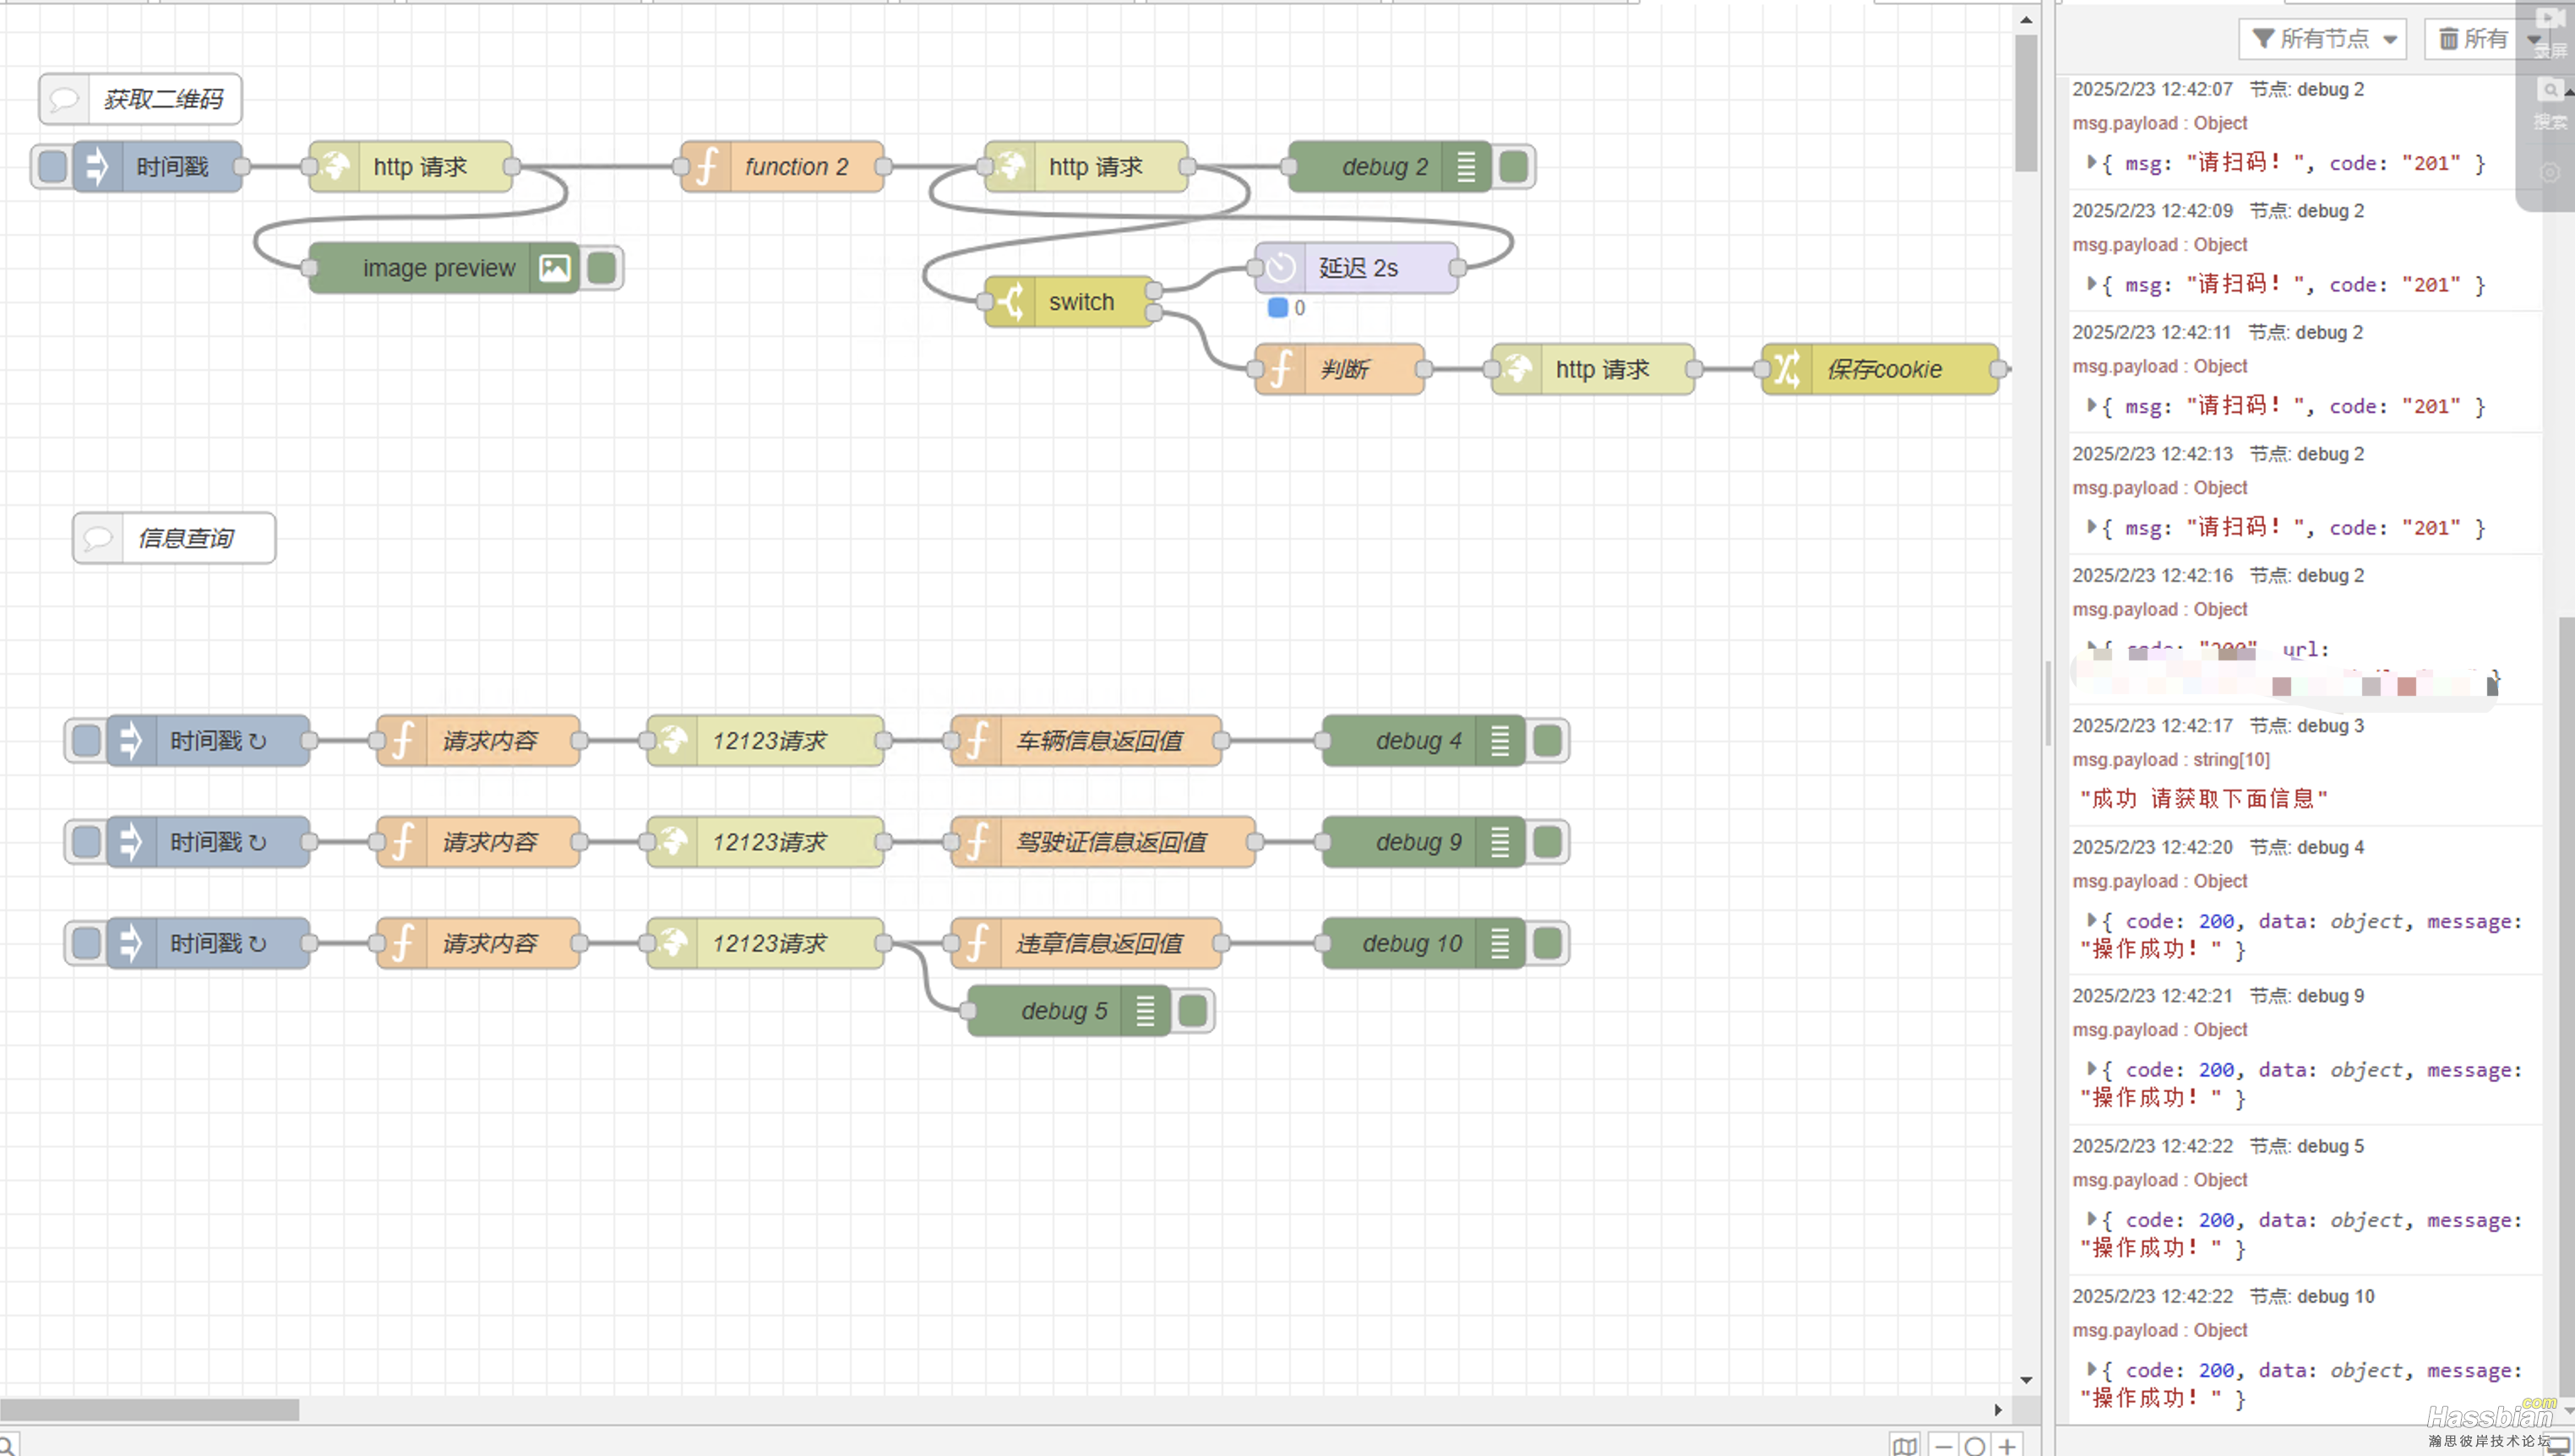Trigger the 时间戳 inject button in 违章信息返回值 row

(86, 943)
